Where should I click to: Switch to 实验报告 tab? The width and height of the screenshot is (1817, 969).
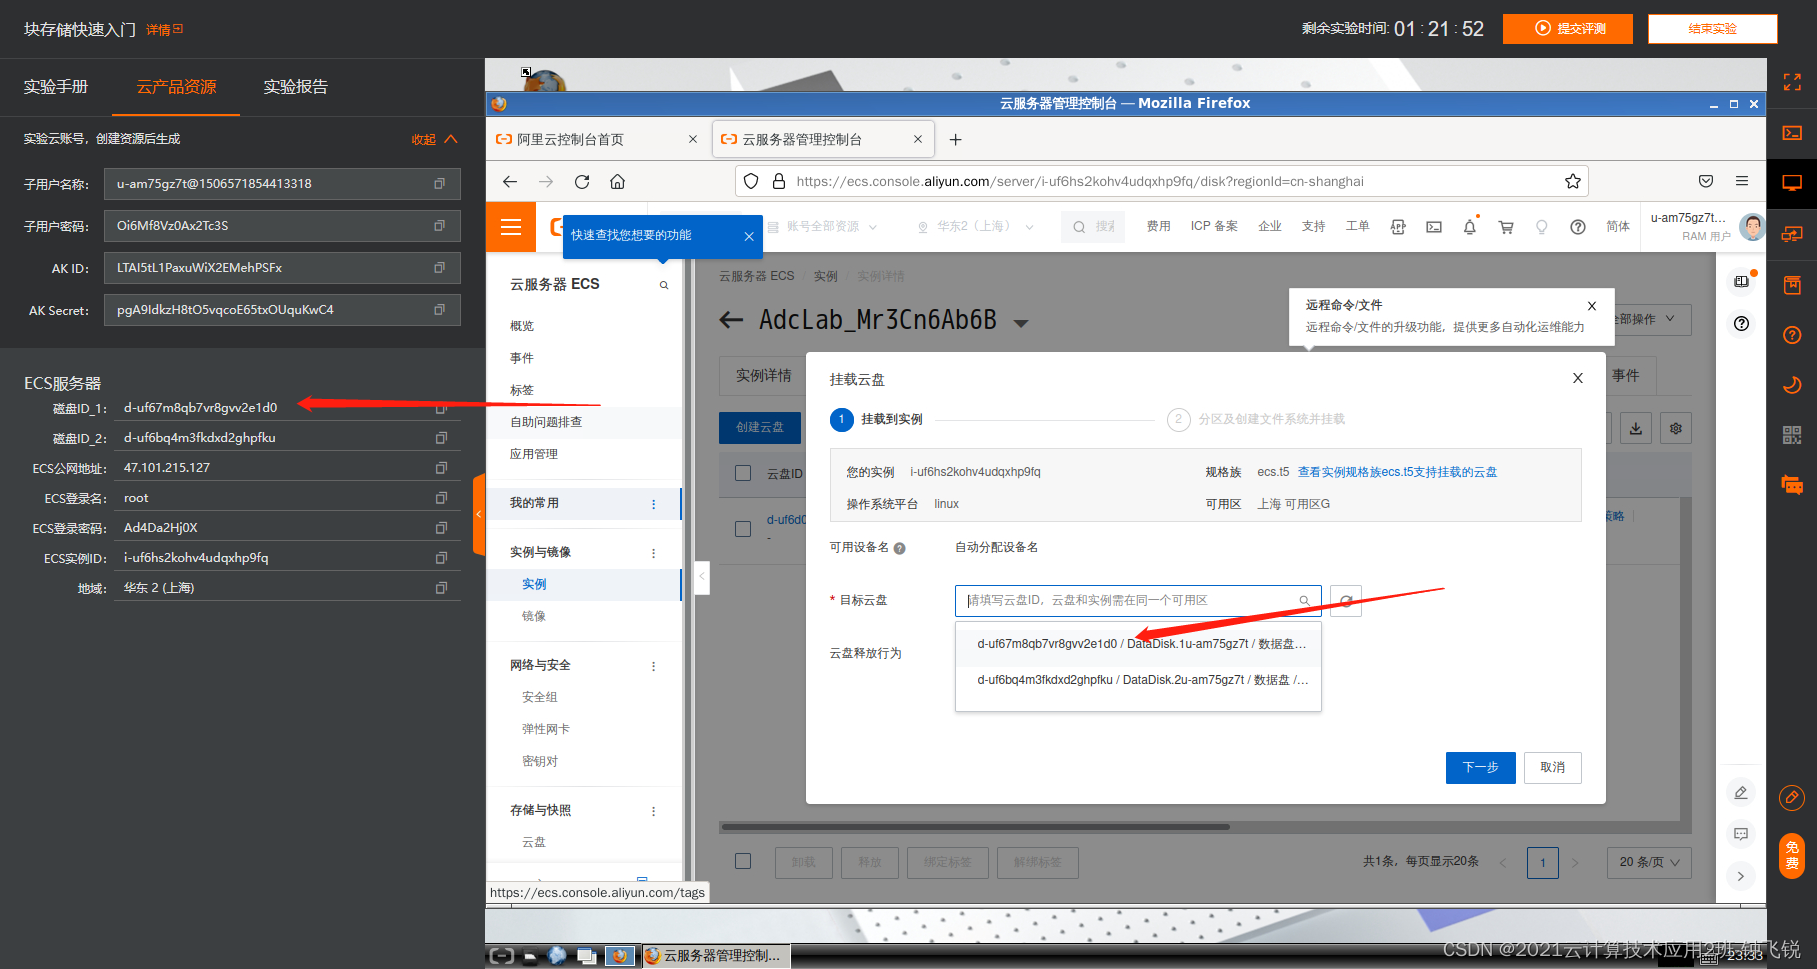pos(295,87)
